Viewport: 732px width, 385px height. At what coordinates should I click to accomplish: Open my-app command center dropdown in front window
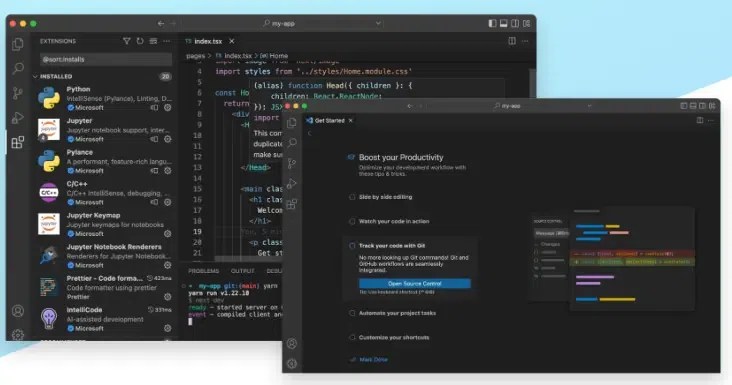(x=589, y=106)
